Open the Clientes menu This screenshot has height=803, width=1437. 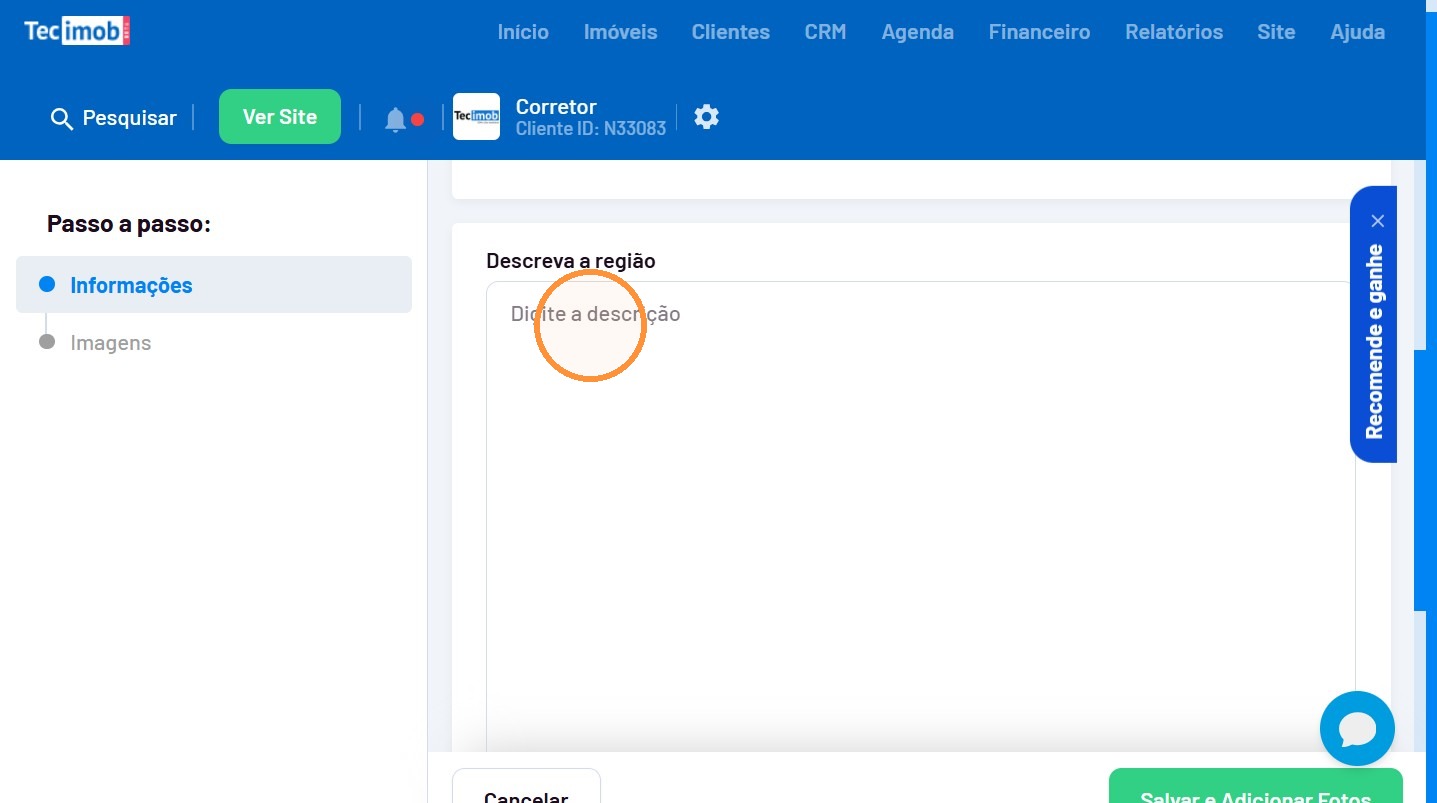tap(731, 32)
